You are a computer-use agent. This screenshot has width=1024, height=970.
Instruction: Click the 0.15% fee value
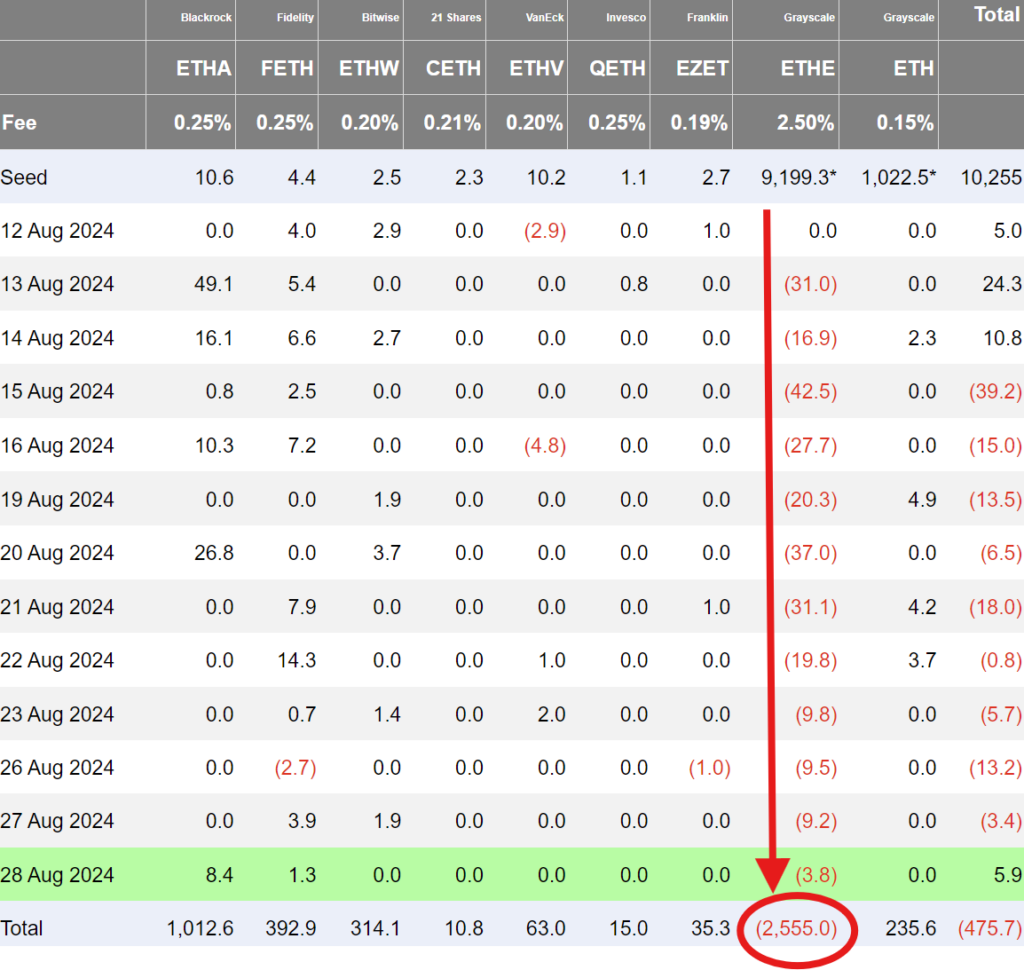coord(905,123)
